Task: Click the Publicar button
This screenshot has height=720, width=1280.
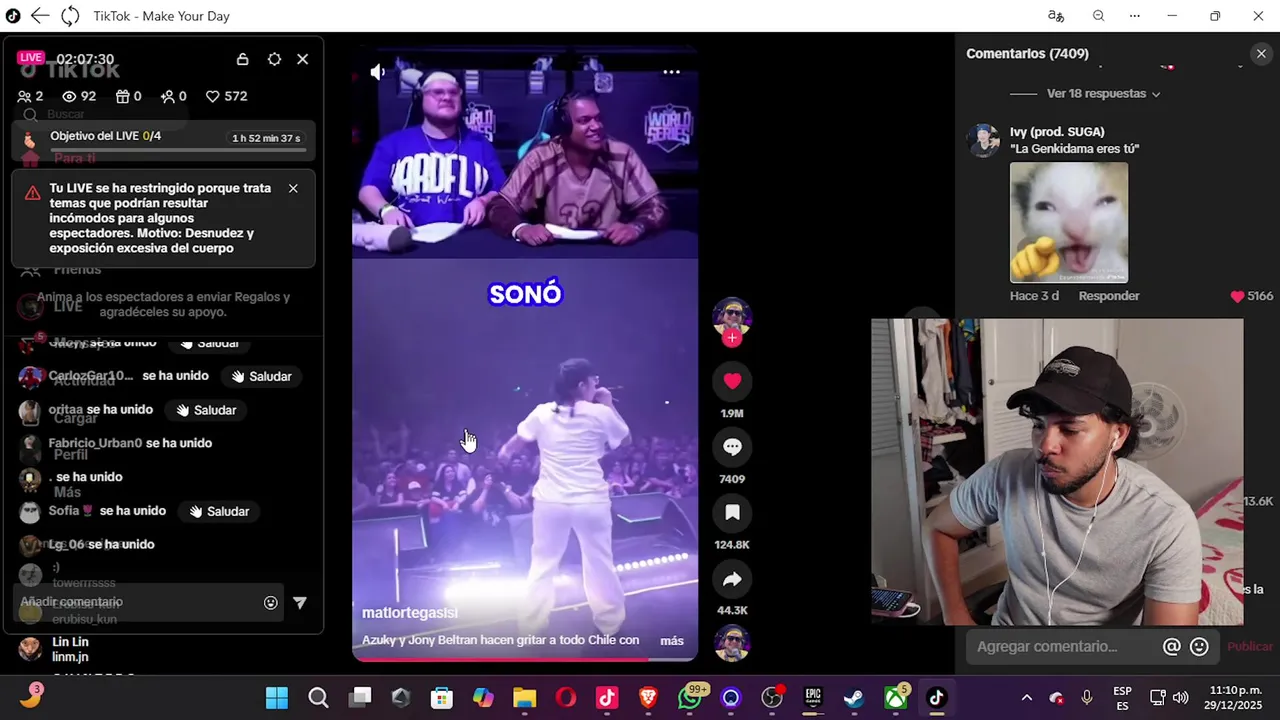Action: click(1250, 647)
